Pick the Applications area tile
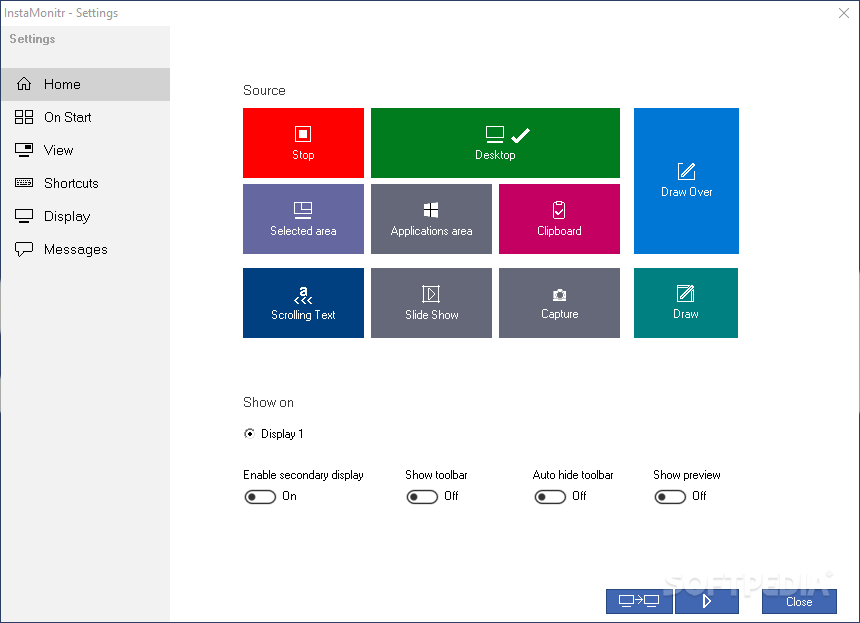The width and height of the screenshot is (860, 623). (x=431, y=219)
